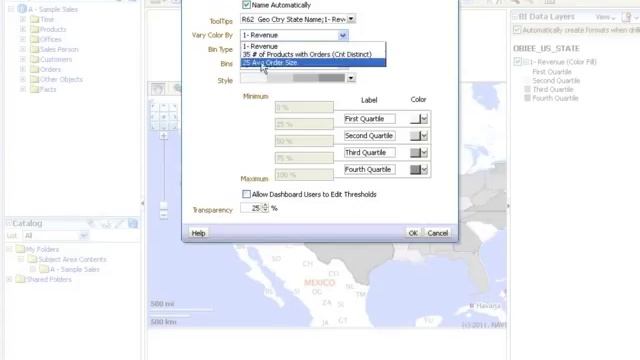Click the Products folder icon
The image size is (640, 360).
click(x=35, y=29)
